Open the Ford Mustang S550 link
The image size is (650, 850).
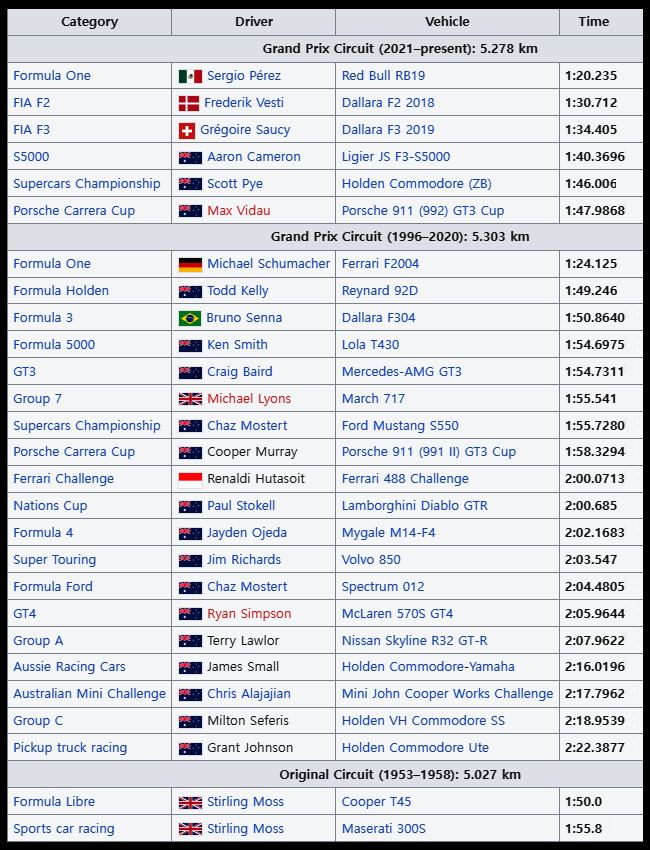click(x=400, y=426)
